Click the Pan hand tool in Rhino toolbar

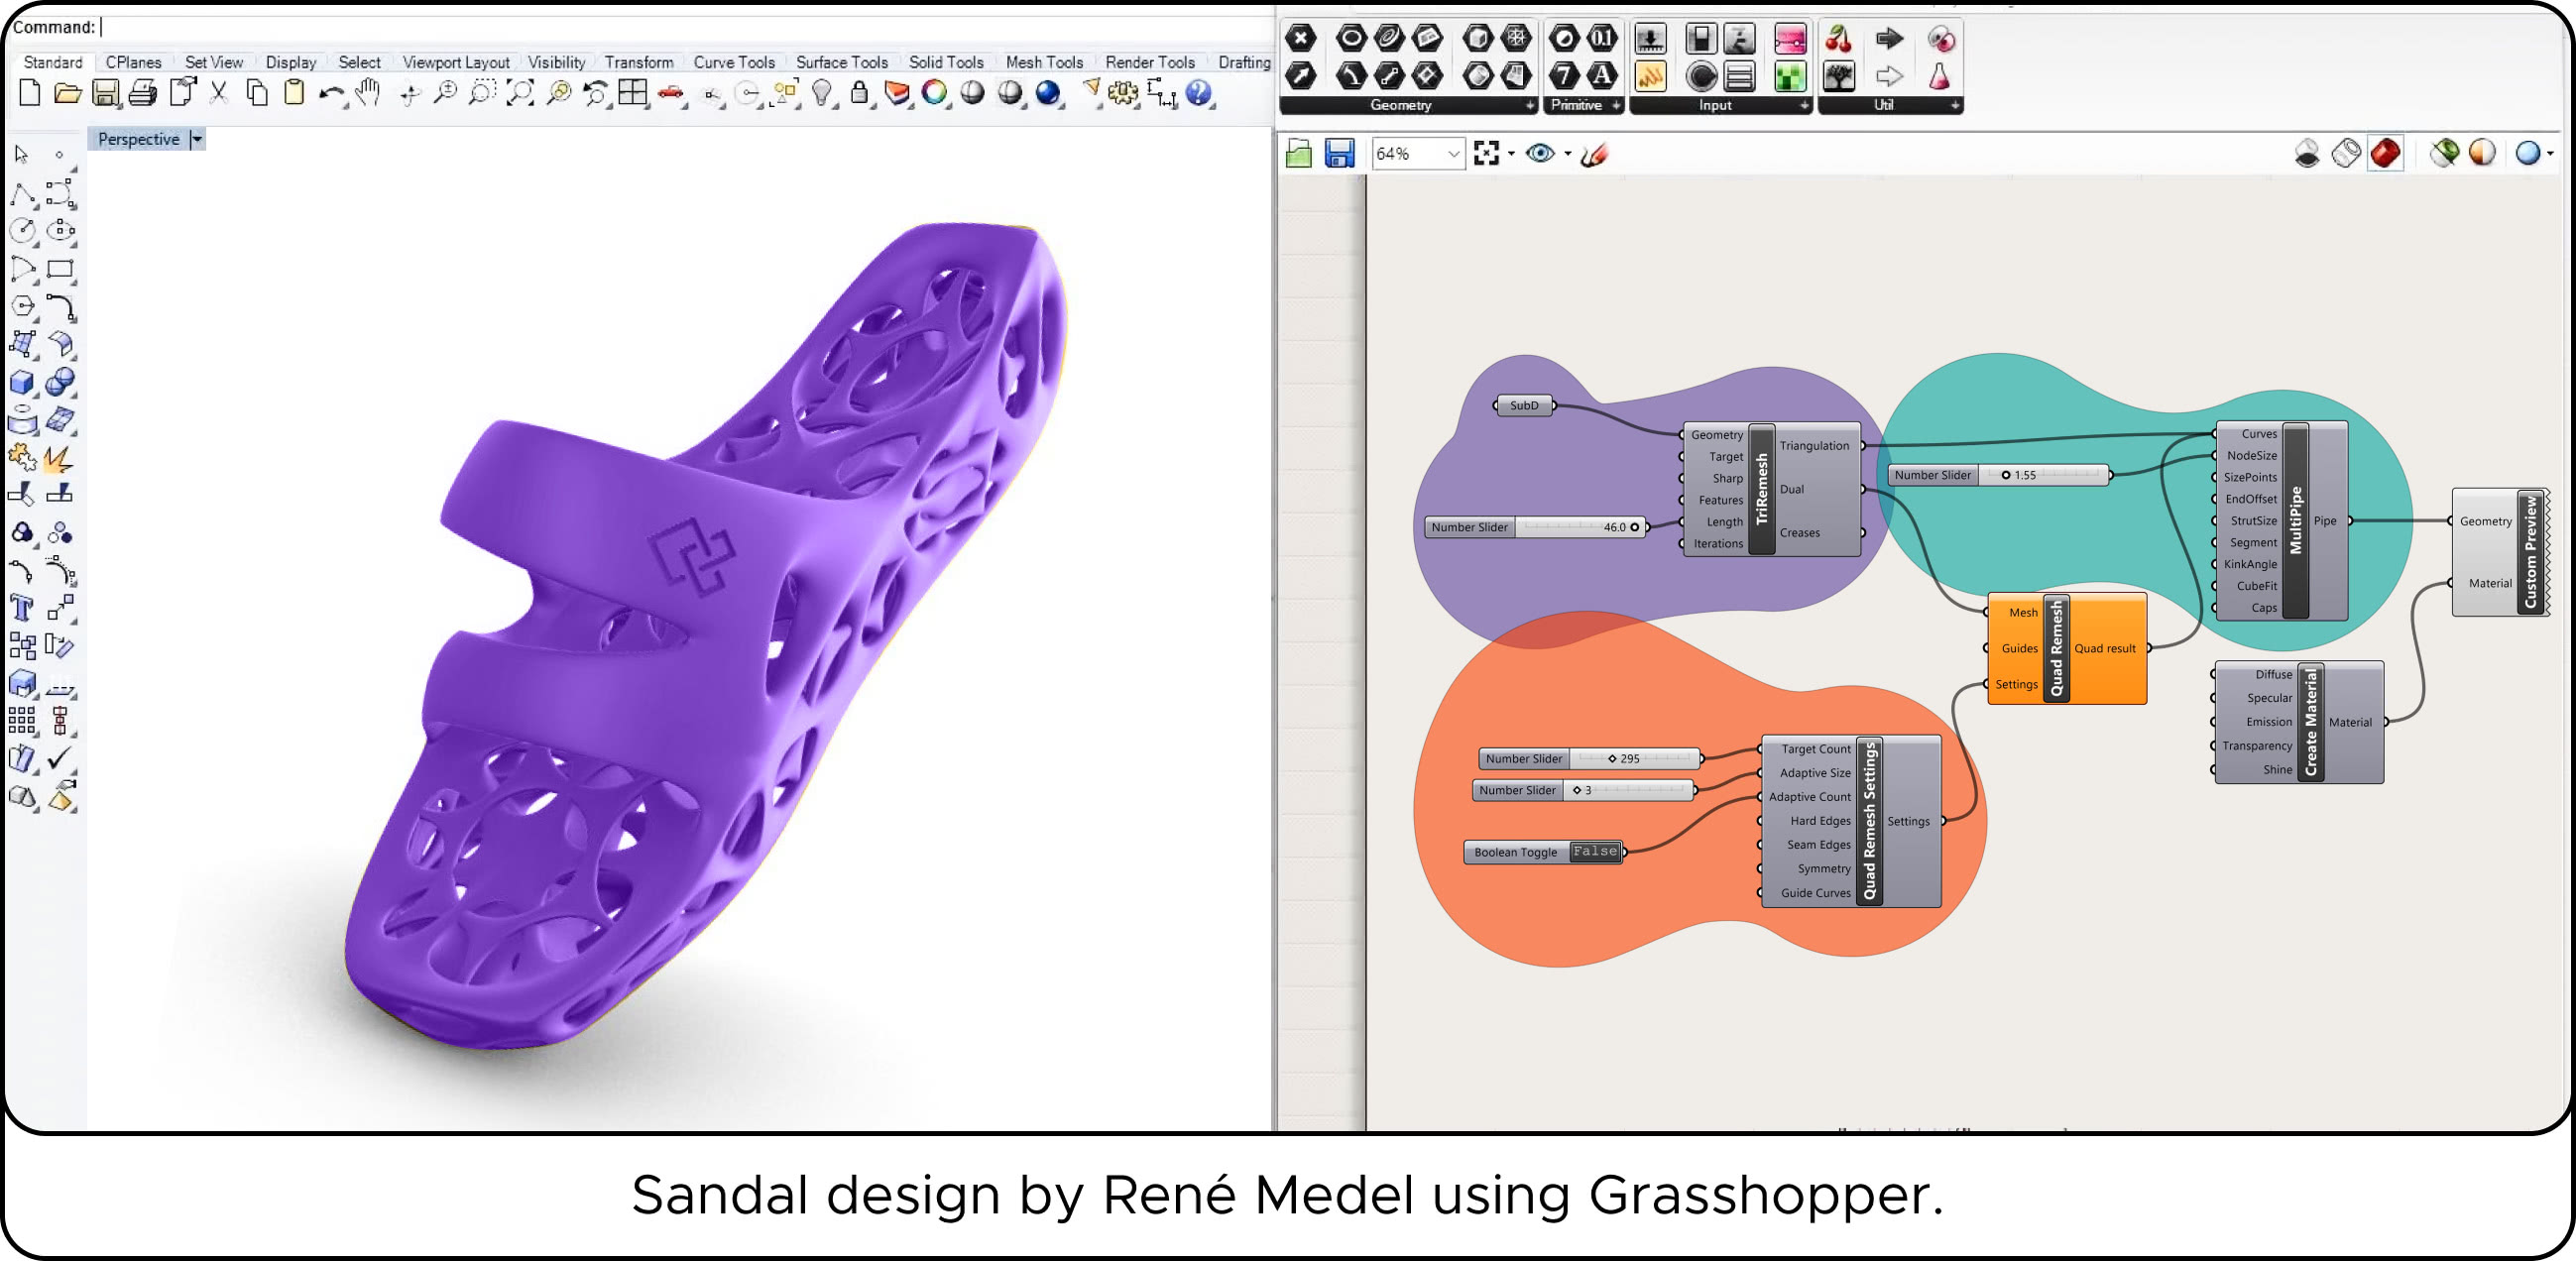(x=368, y=93)
